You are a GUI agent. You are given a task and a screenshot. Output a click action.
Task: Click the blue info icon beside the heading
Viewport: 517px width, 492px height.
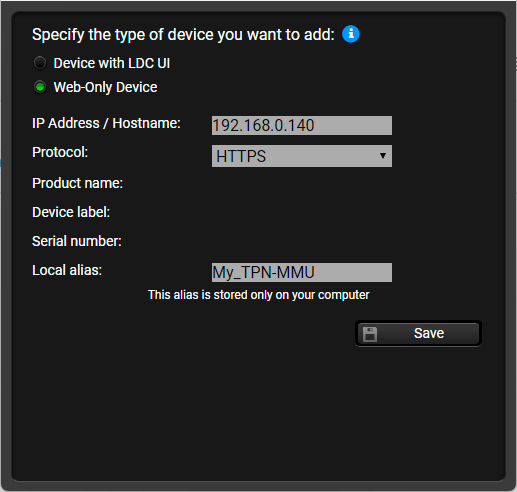click(351, 34)
